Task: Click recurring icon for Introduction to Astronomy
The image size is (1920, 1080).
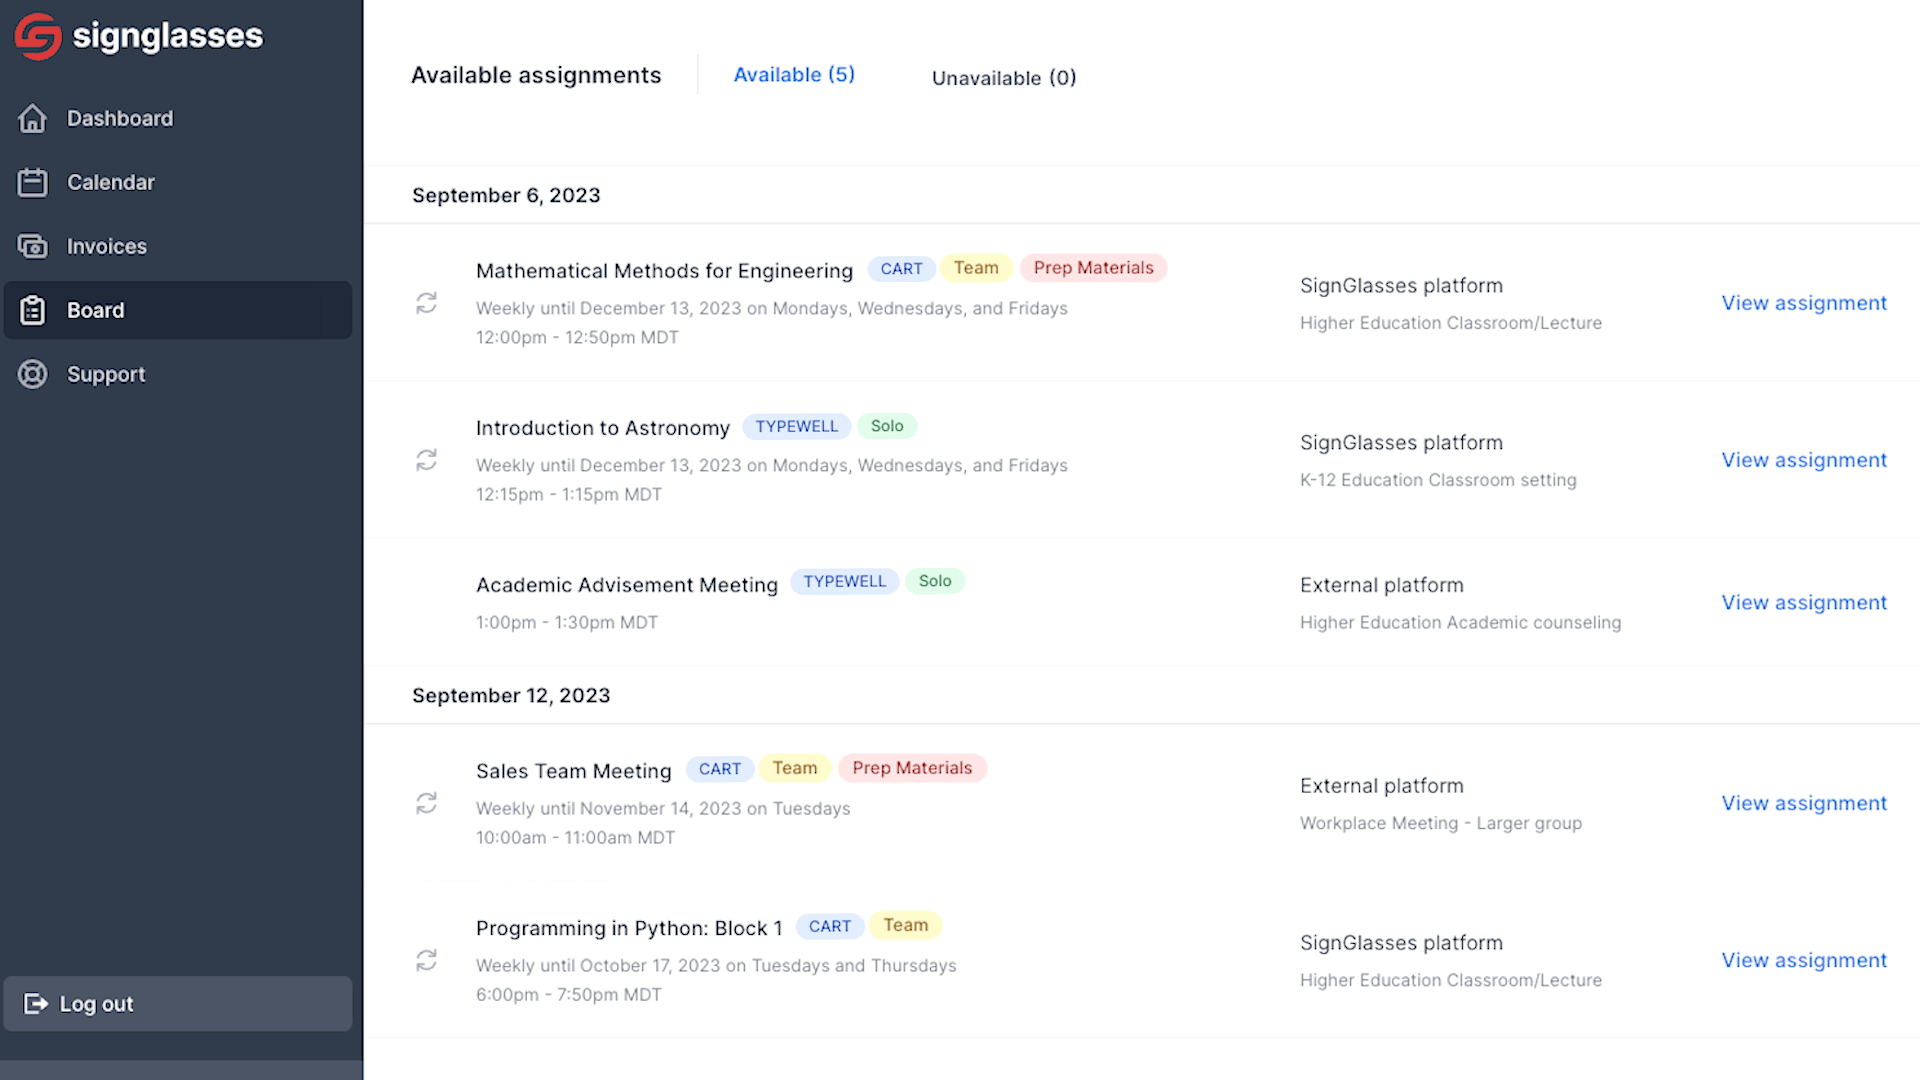Action: (426, 460)
